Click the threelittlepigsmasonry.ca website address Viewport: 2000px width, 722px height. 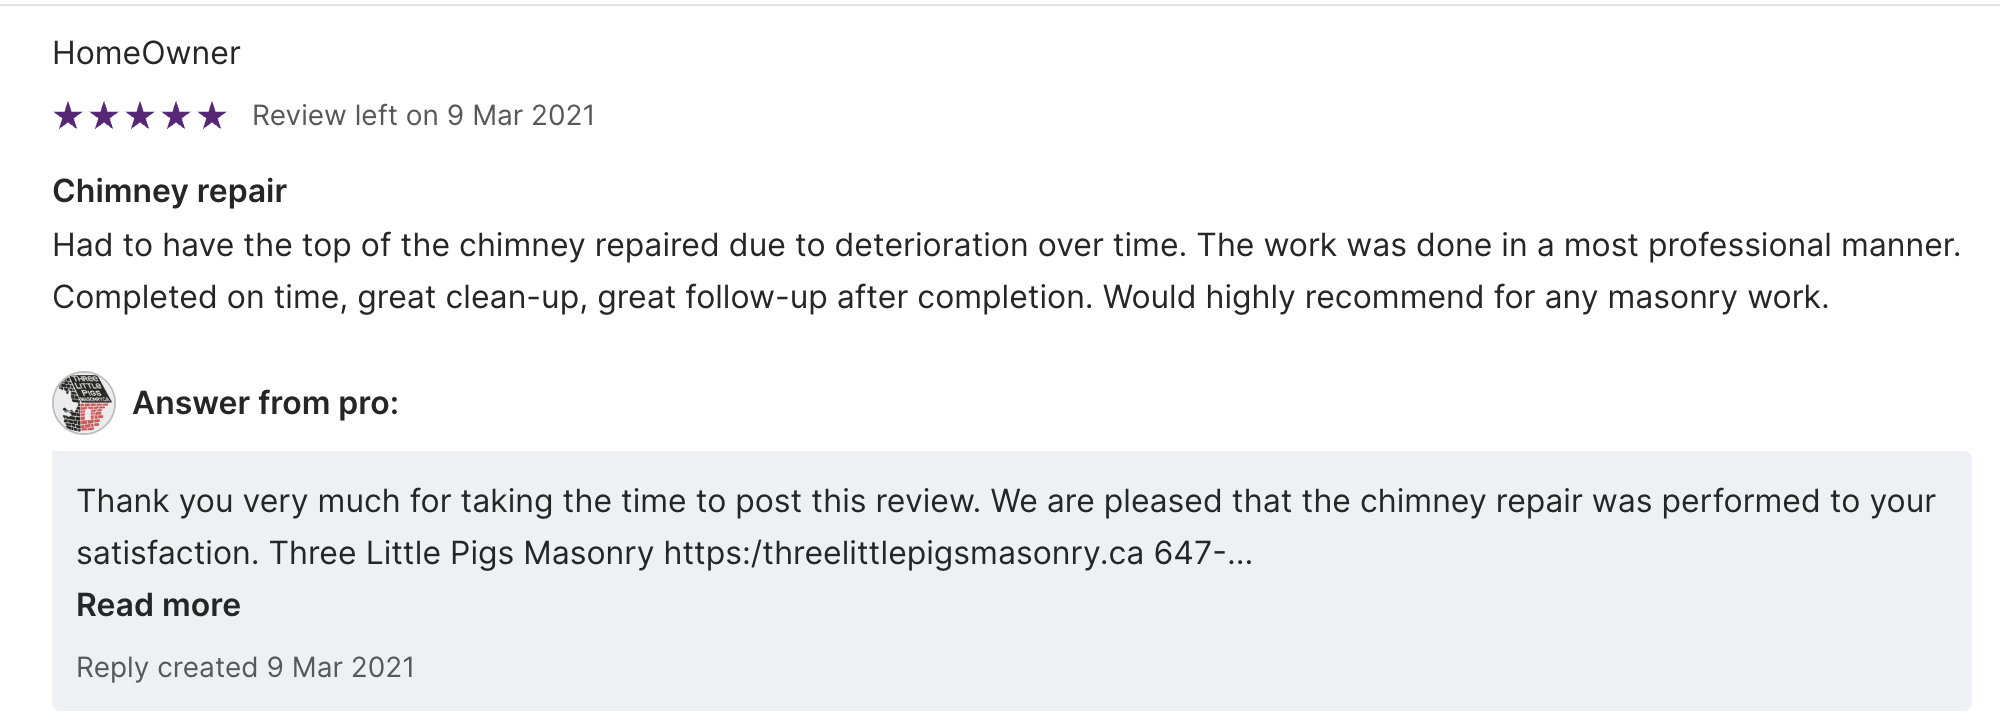903,553
